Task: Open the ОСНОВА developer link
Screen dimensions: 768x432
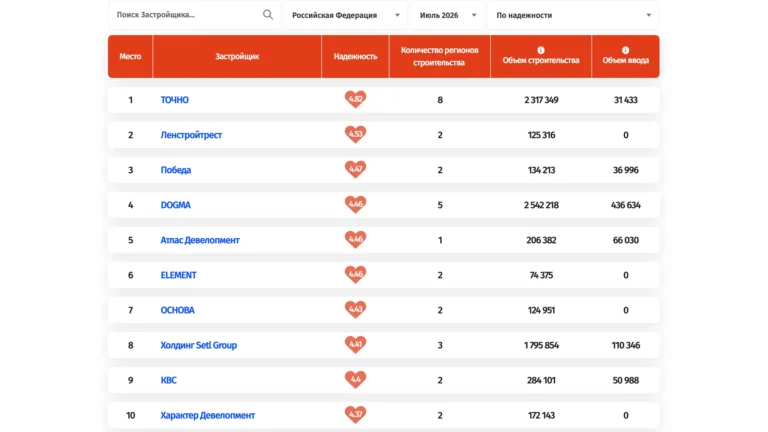Action: click(177, 310)
